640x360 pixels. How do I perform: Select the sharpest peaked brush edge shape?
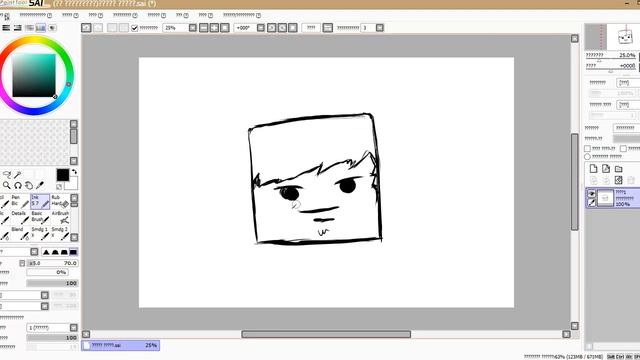46,252
